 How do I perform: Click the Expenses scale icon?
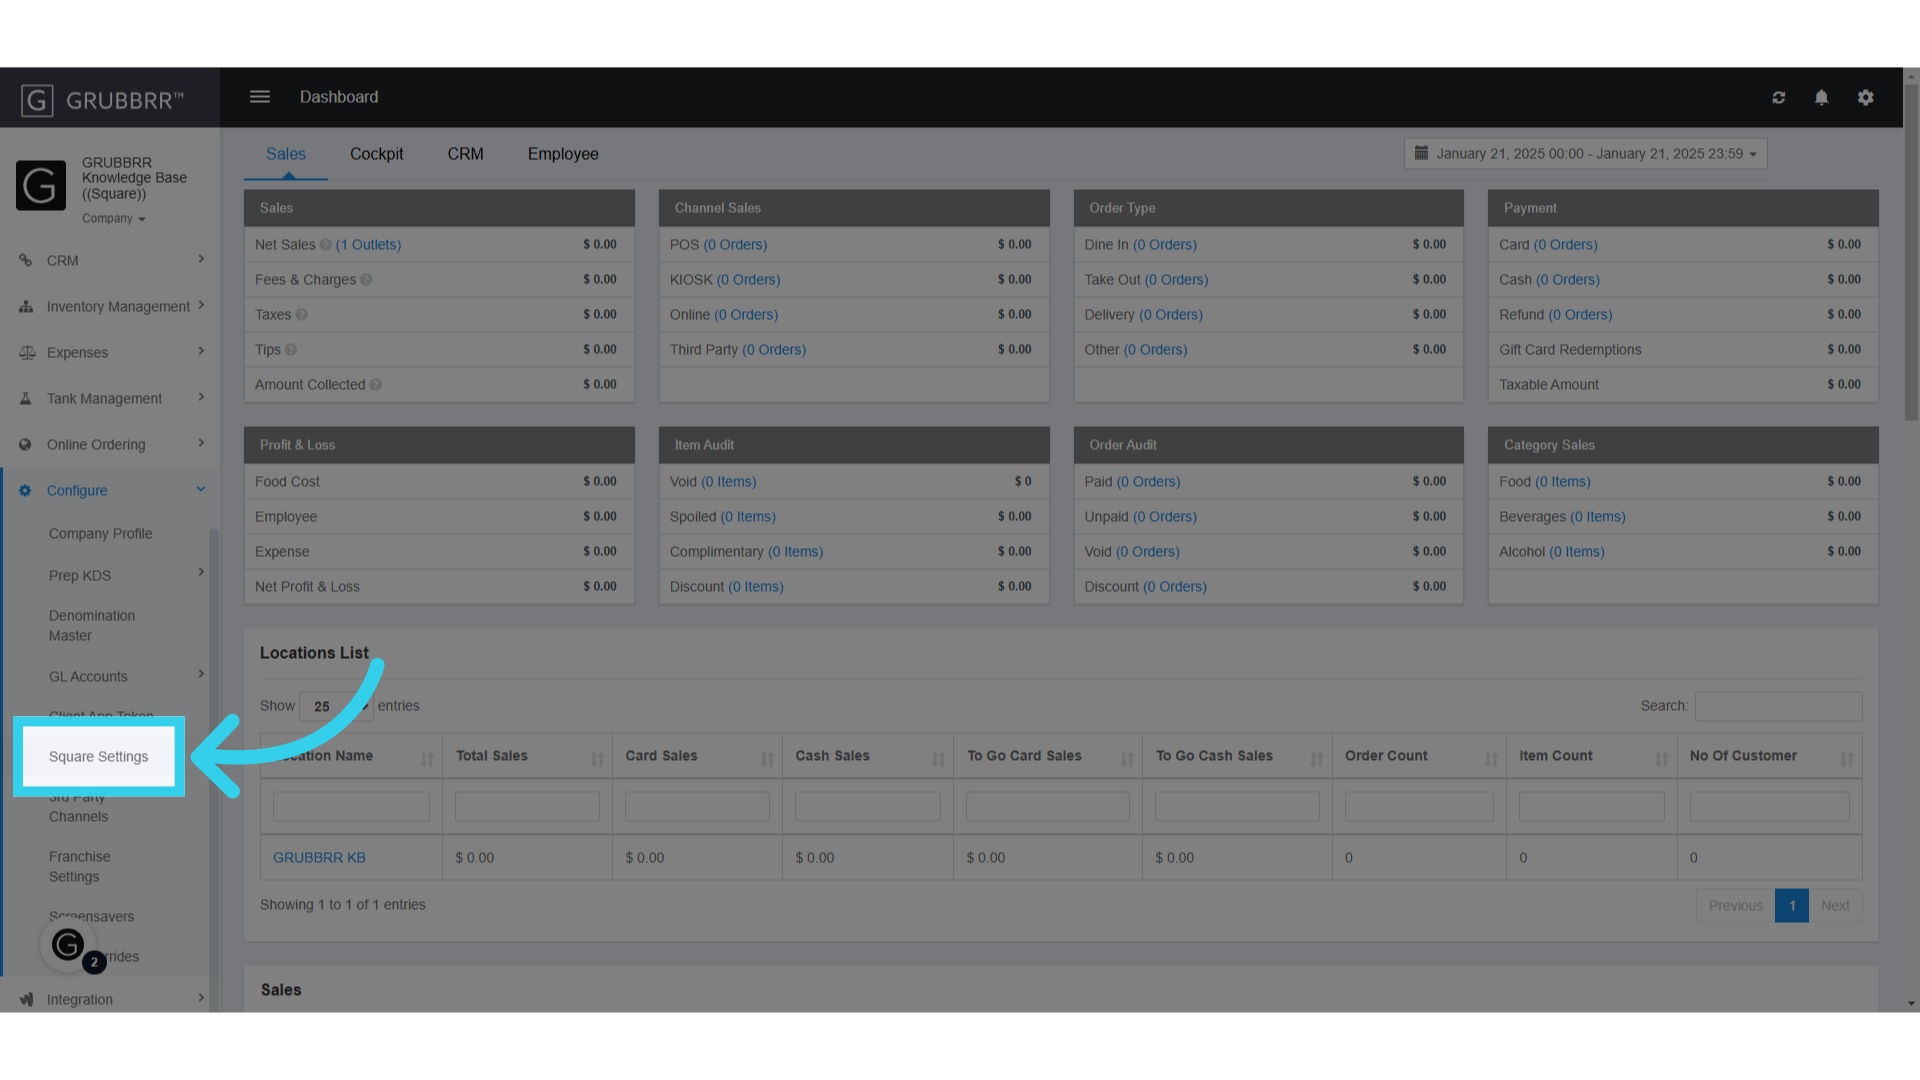pyautogui.click(x=27, y=353)
